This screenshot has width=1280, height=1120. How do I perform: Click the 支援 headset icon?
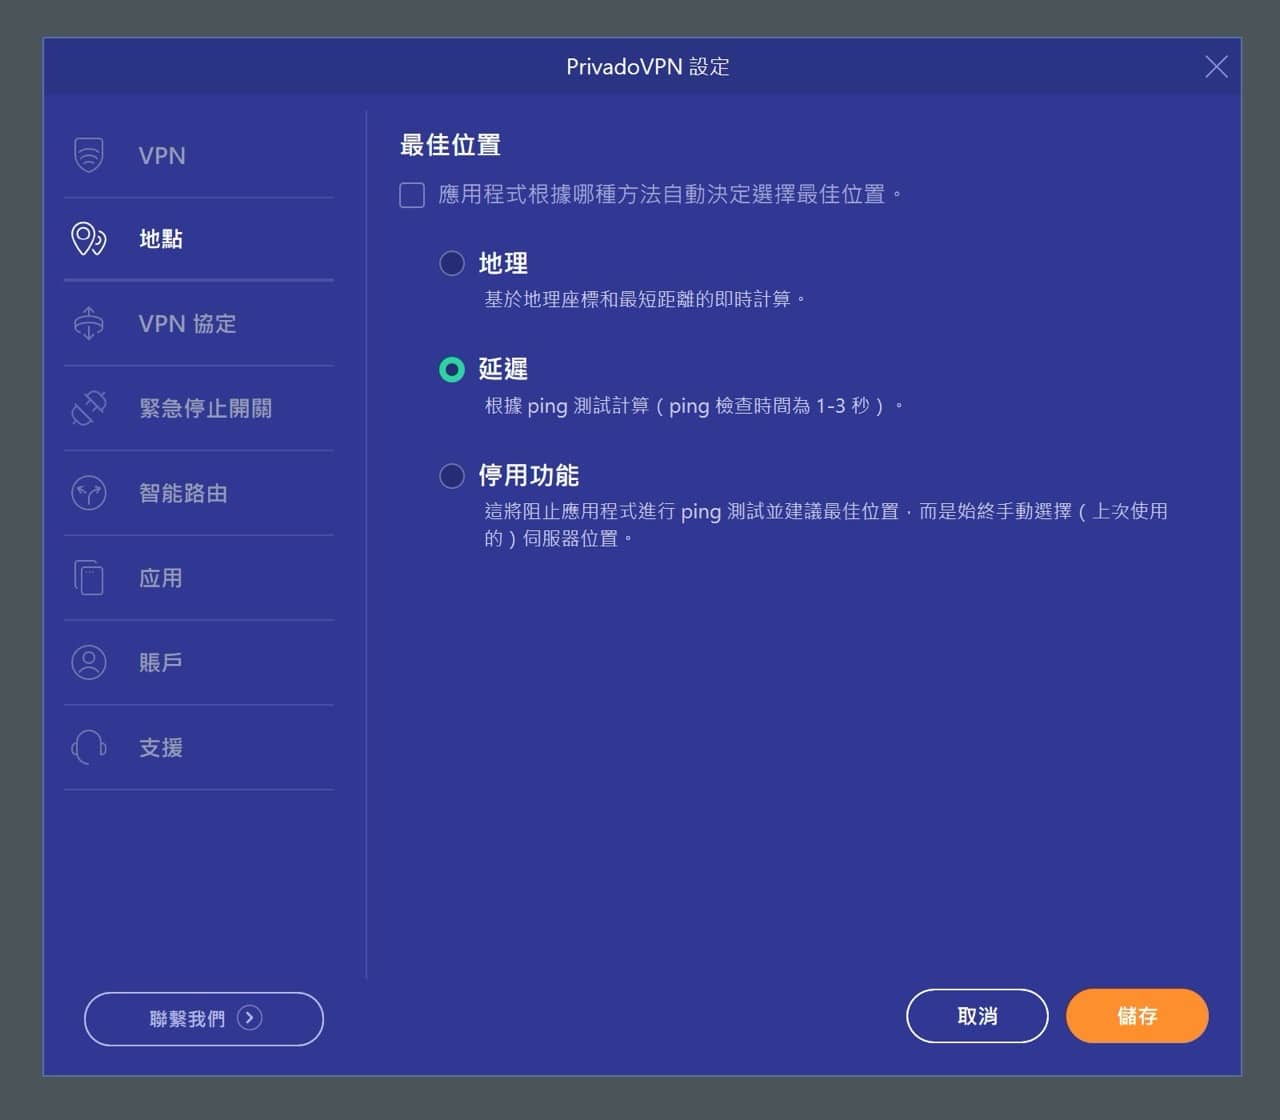89,747
